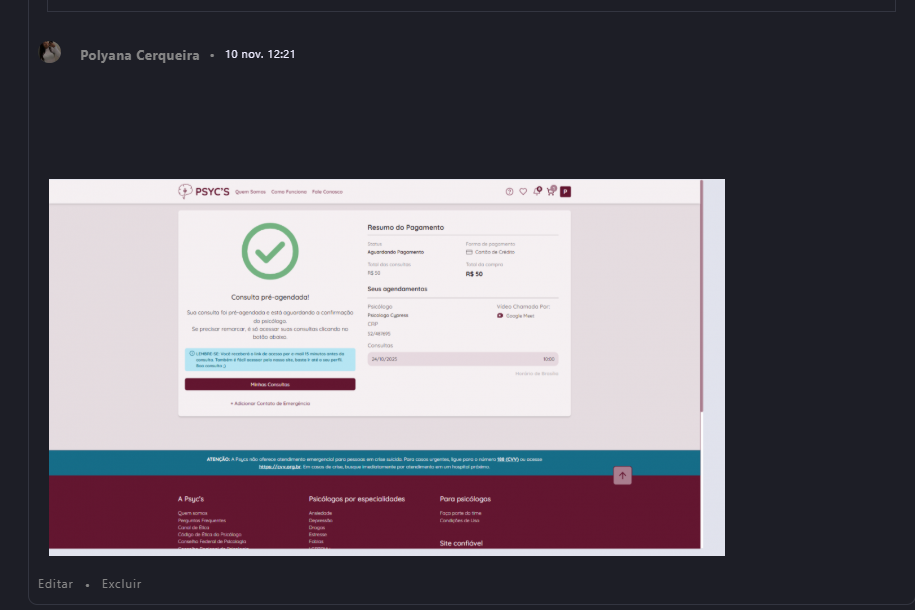
Task: Select the Como Funciona menu item
Action: point(288,191)
